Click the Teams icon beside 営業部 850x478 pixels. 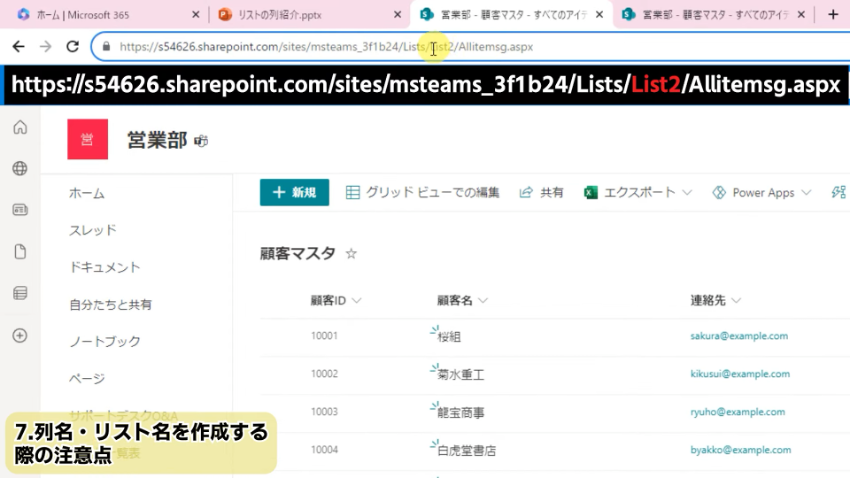[201, 141]
